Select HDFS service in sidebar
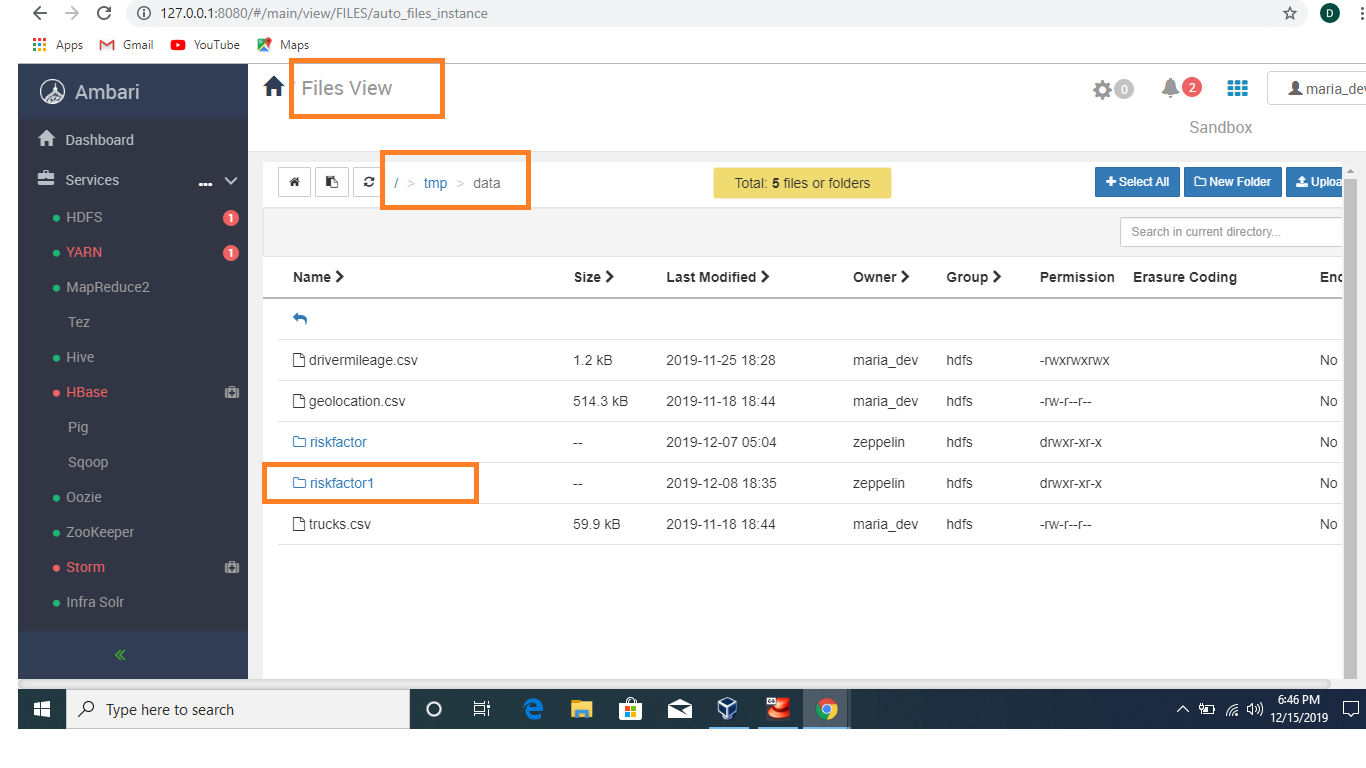 point(84,217)
